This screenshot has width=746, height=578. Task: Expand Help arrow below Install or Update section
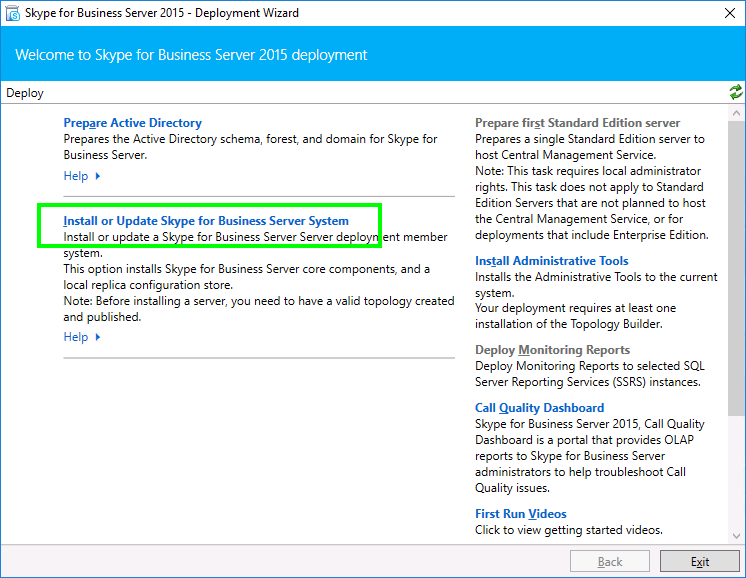click(98, 337)
